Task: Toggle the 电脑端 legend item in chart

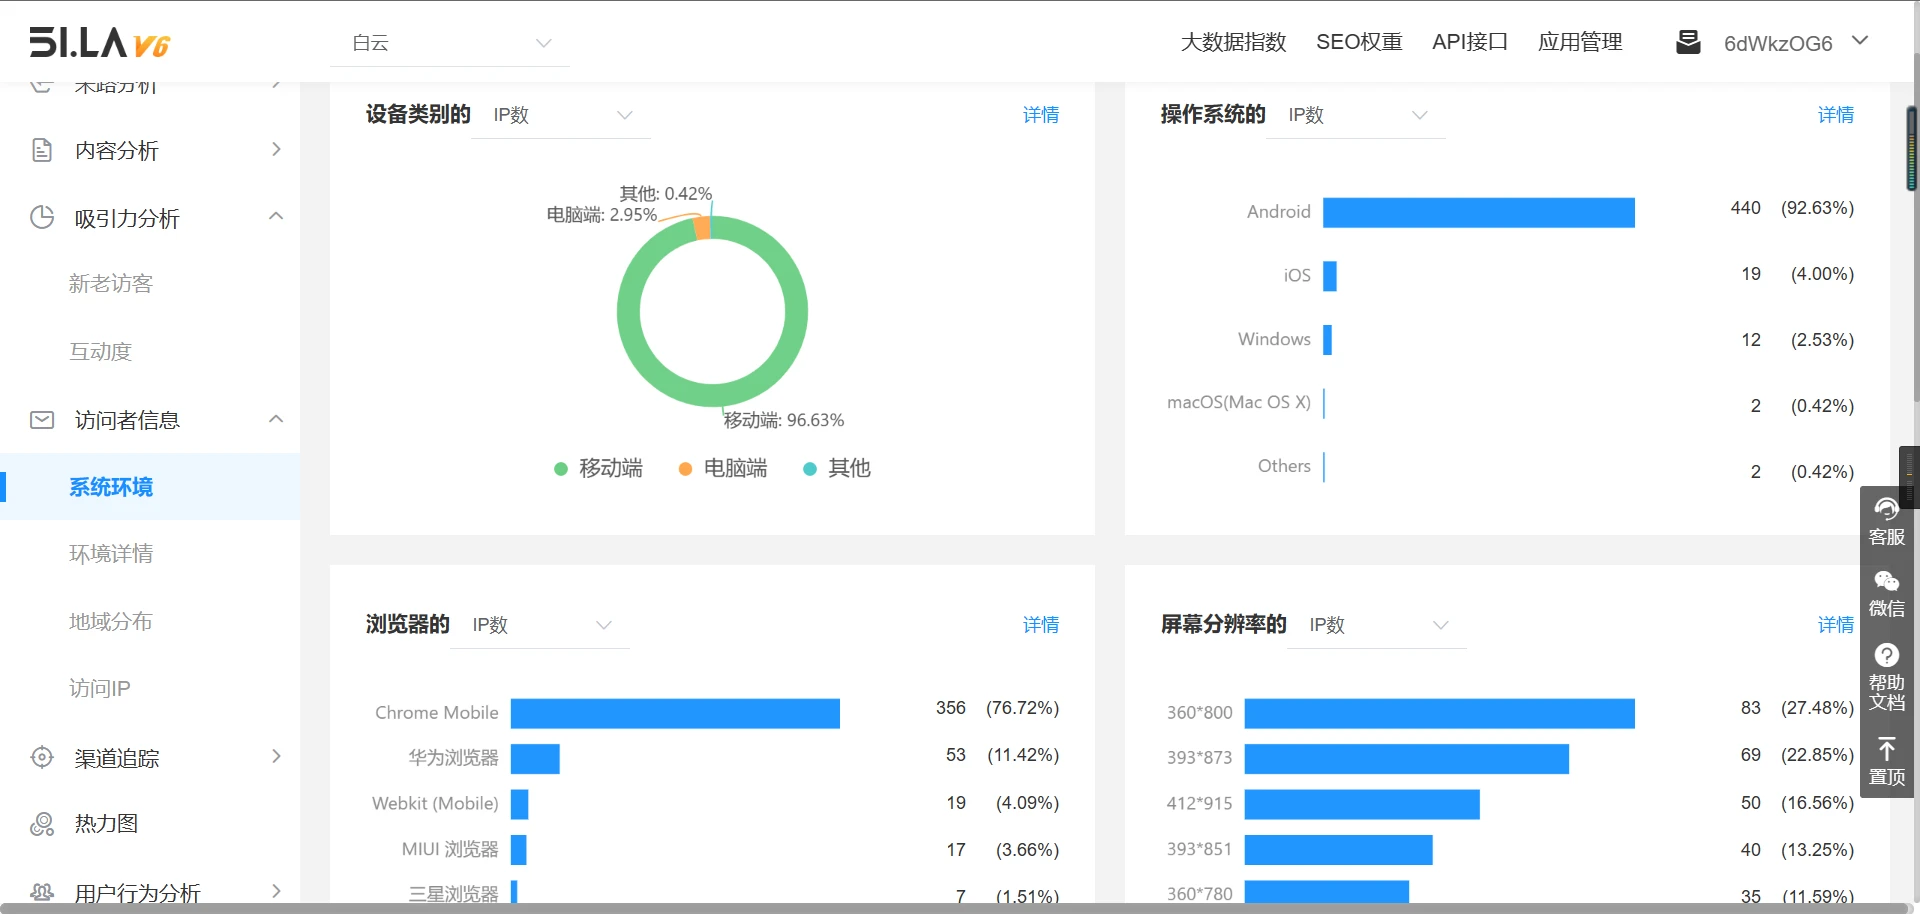Action: tap(723, 469)
